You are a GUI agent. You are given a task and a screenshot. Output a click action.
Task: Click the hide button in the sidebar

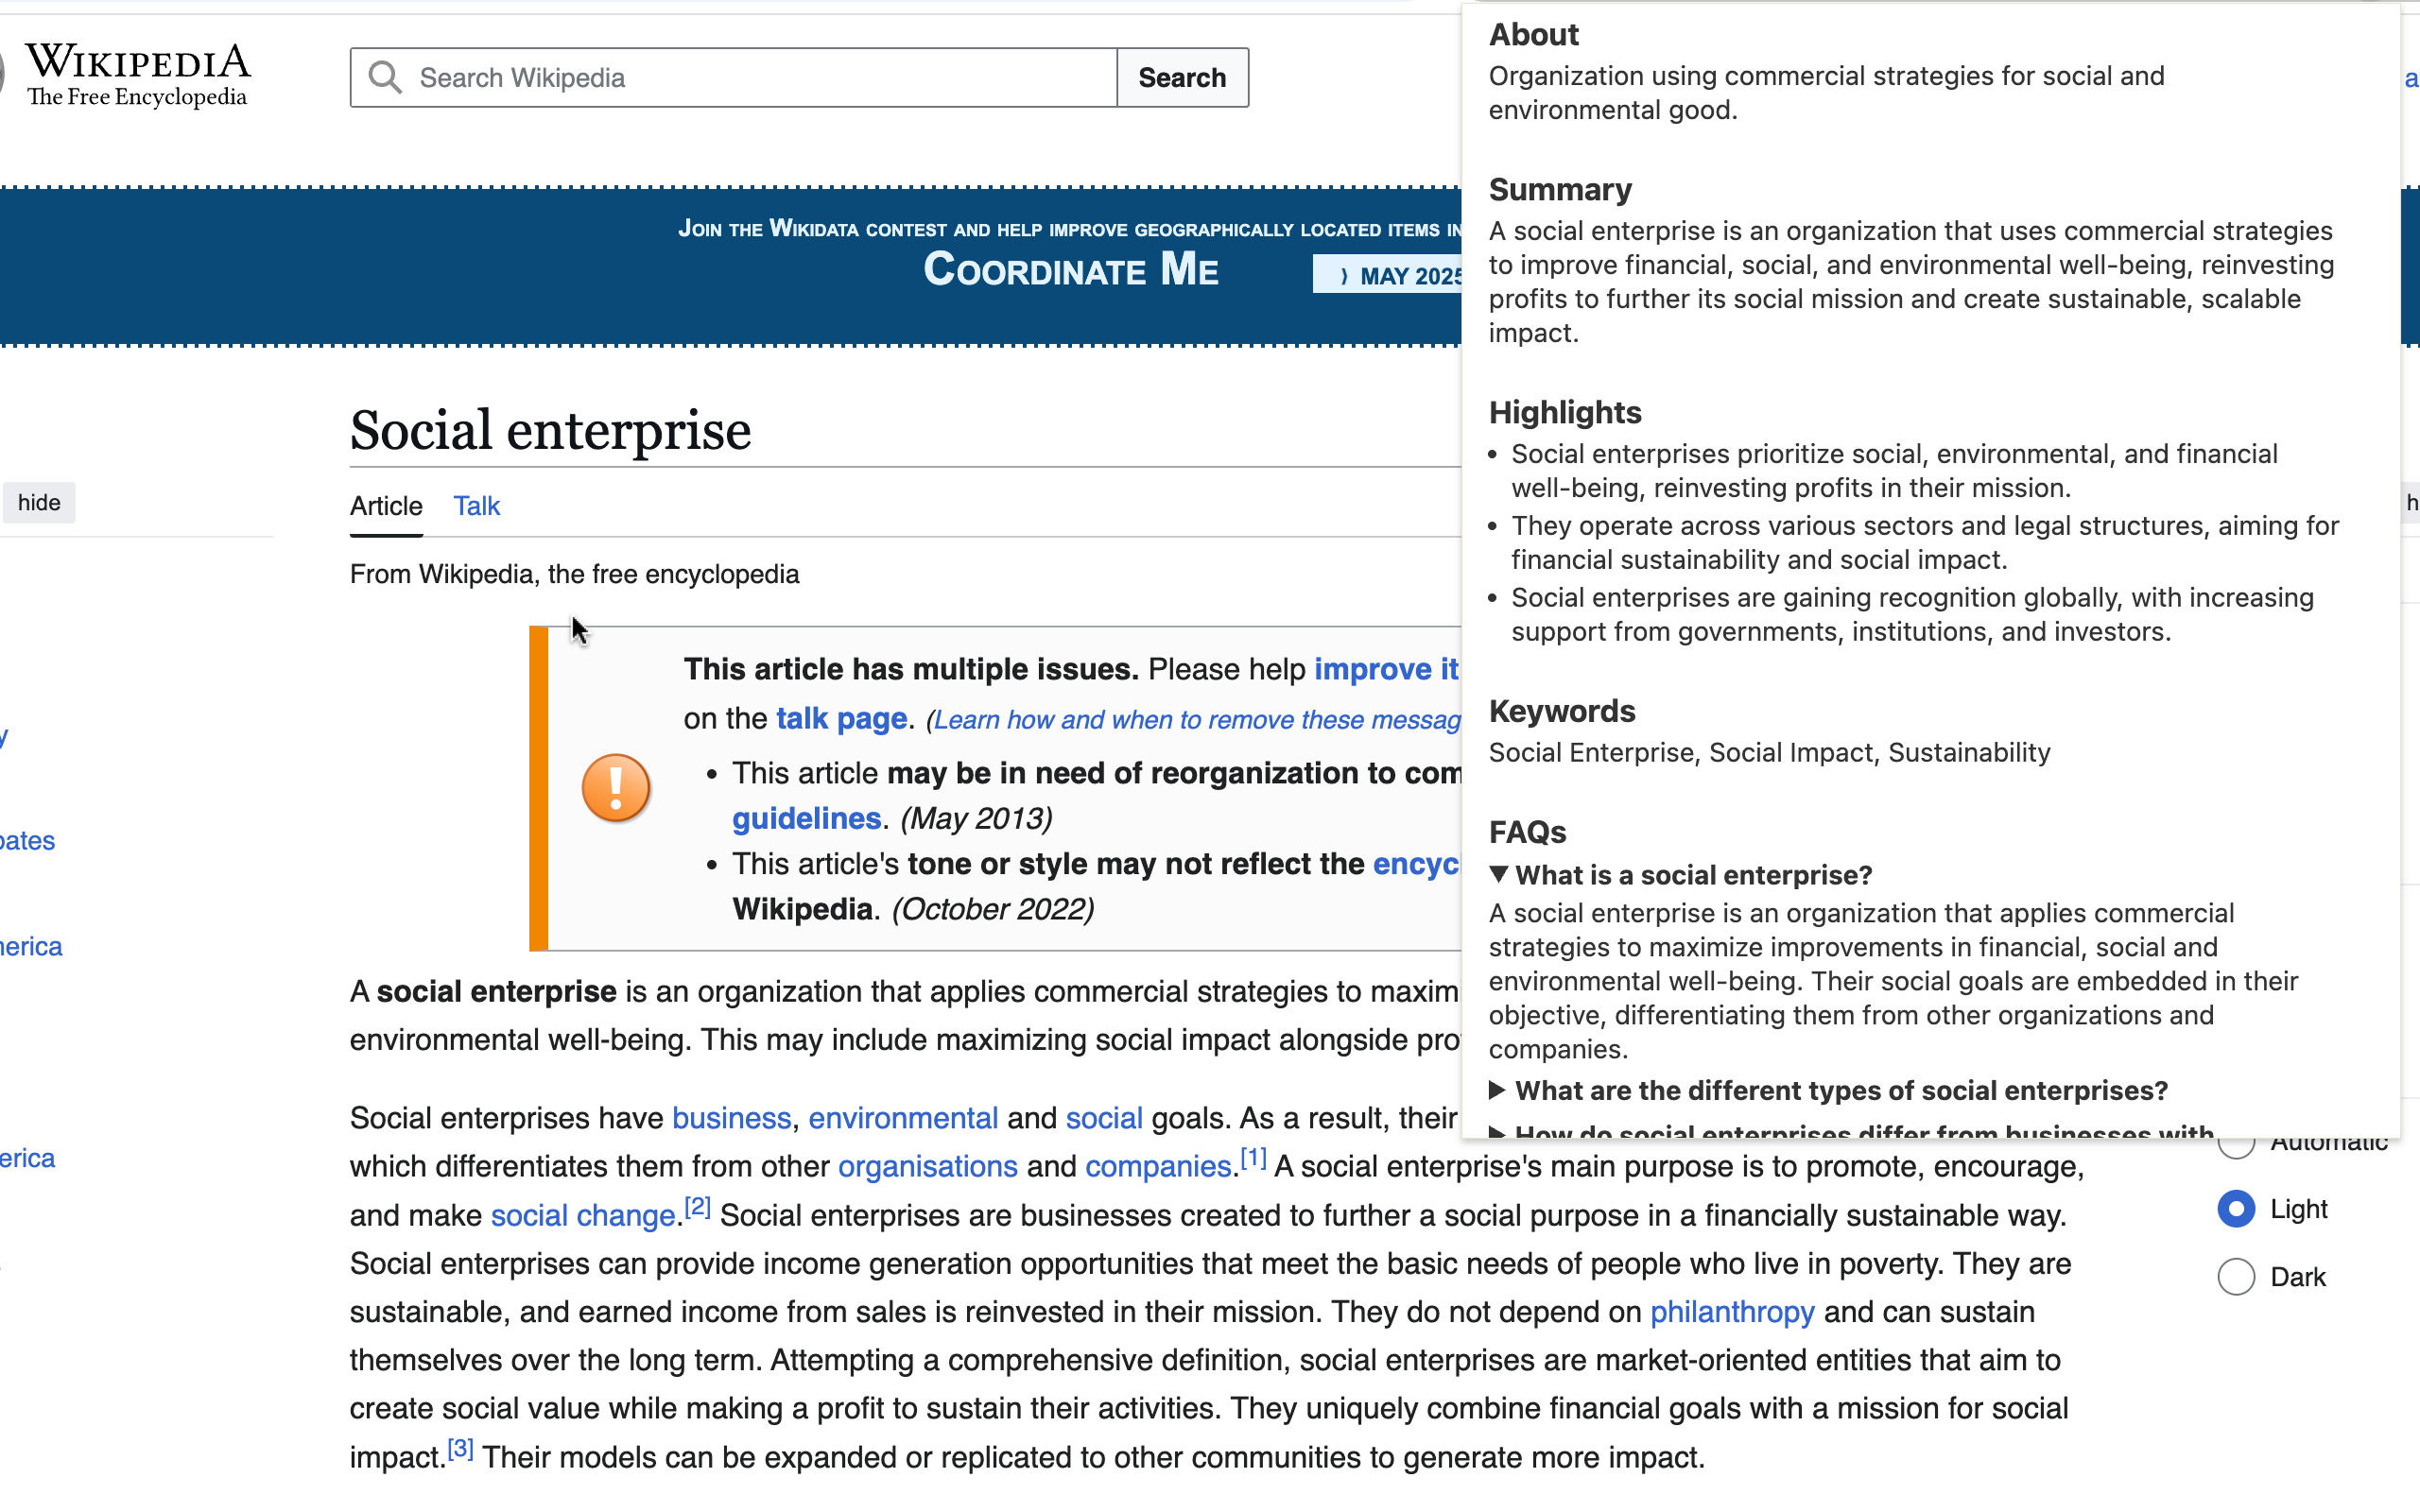click(x=39, y=502)
